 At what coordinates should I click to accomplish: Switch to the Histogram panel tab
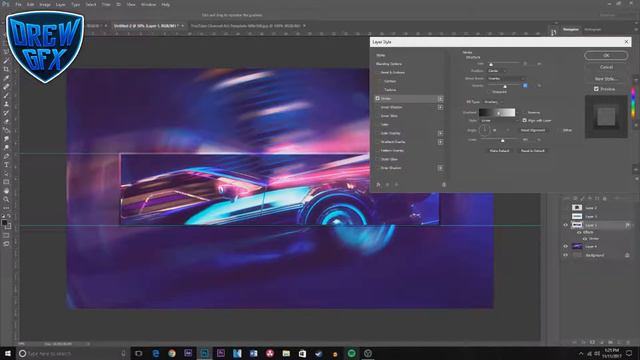point(593,29)
